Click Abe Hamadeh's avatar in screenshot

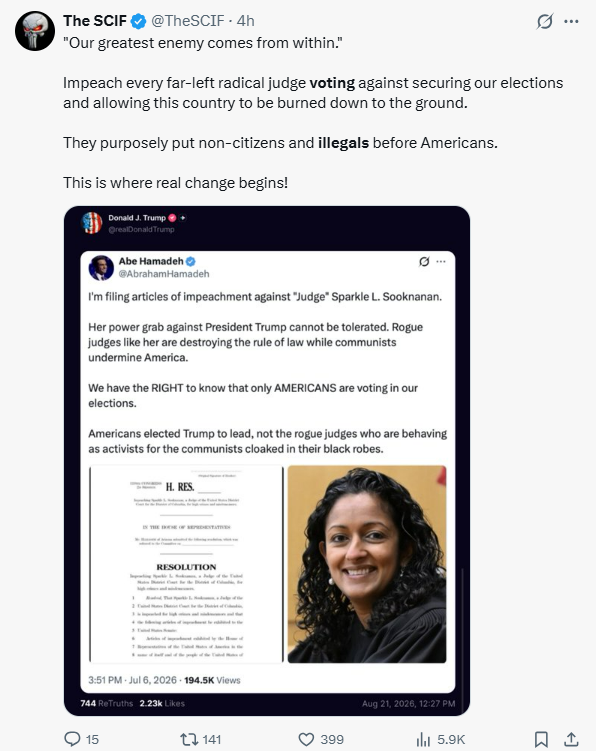click(101, 268)
